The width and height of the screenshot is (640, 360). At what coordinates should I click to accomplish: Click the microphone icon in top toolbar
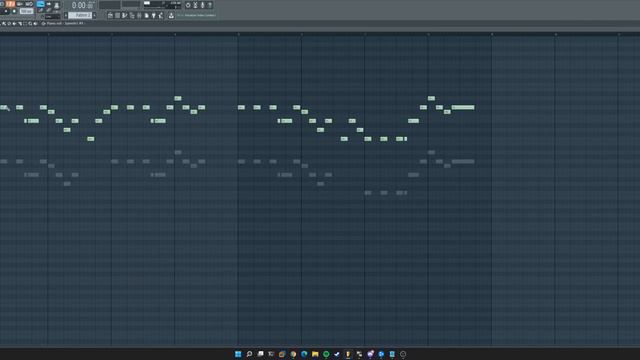(x=202, y=5)
